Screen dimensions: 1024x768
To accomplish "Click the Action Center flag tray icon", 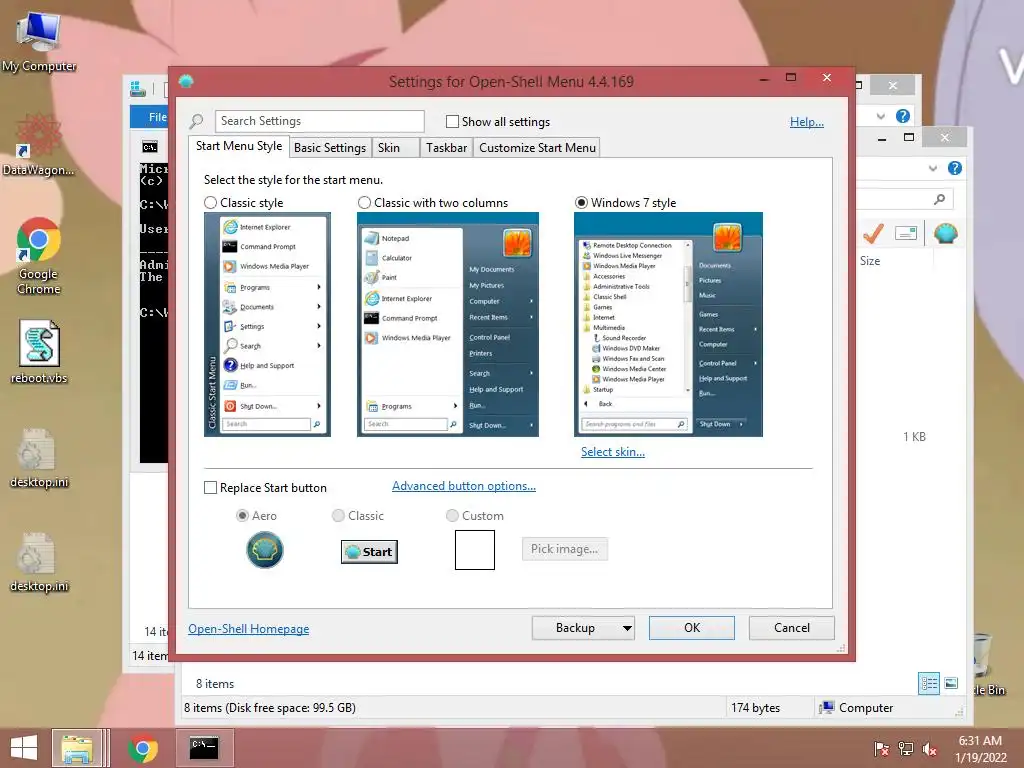I will (x=881, y=748).
